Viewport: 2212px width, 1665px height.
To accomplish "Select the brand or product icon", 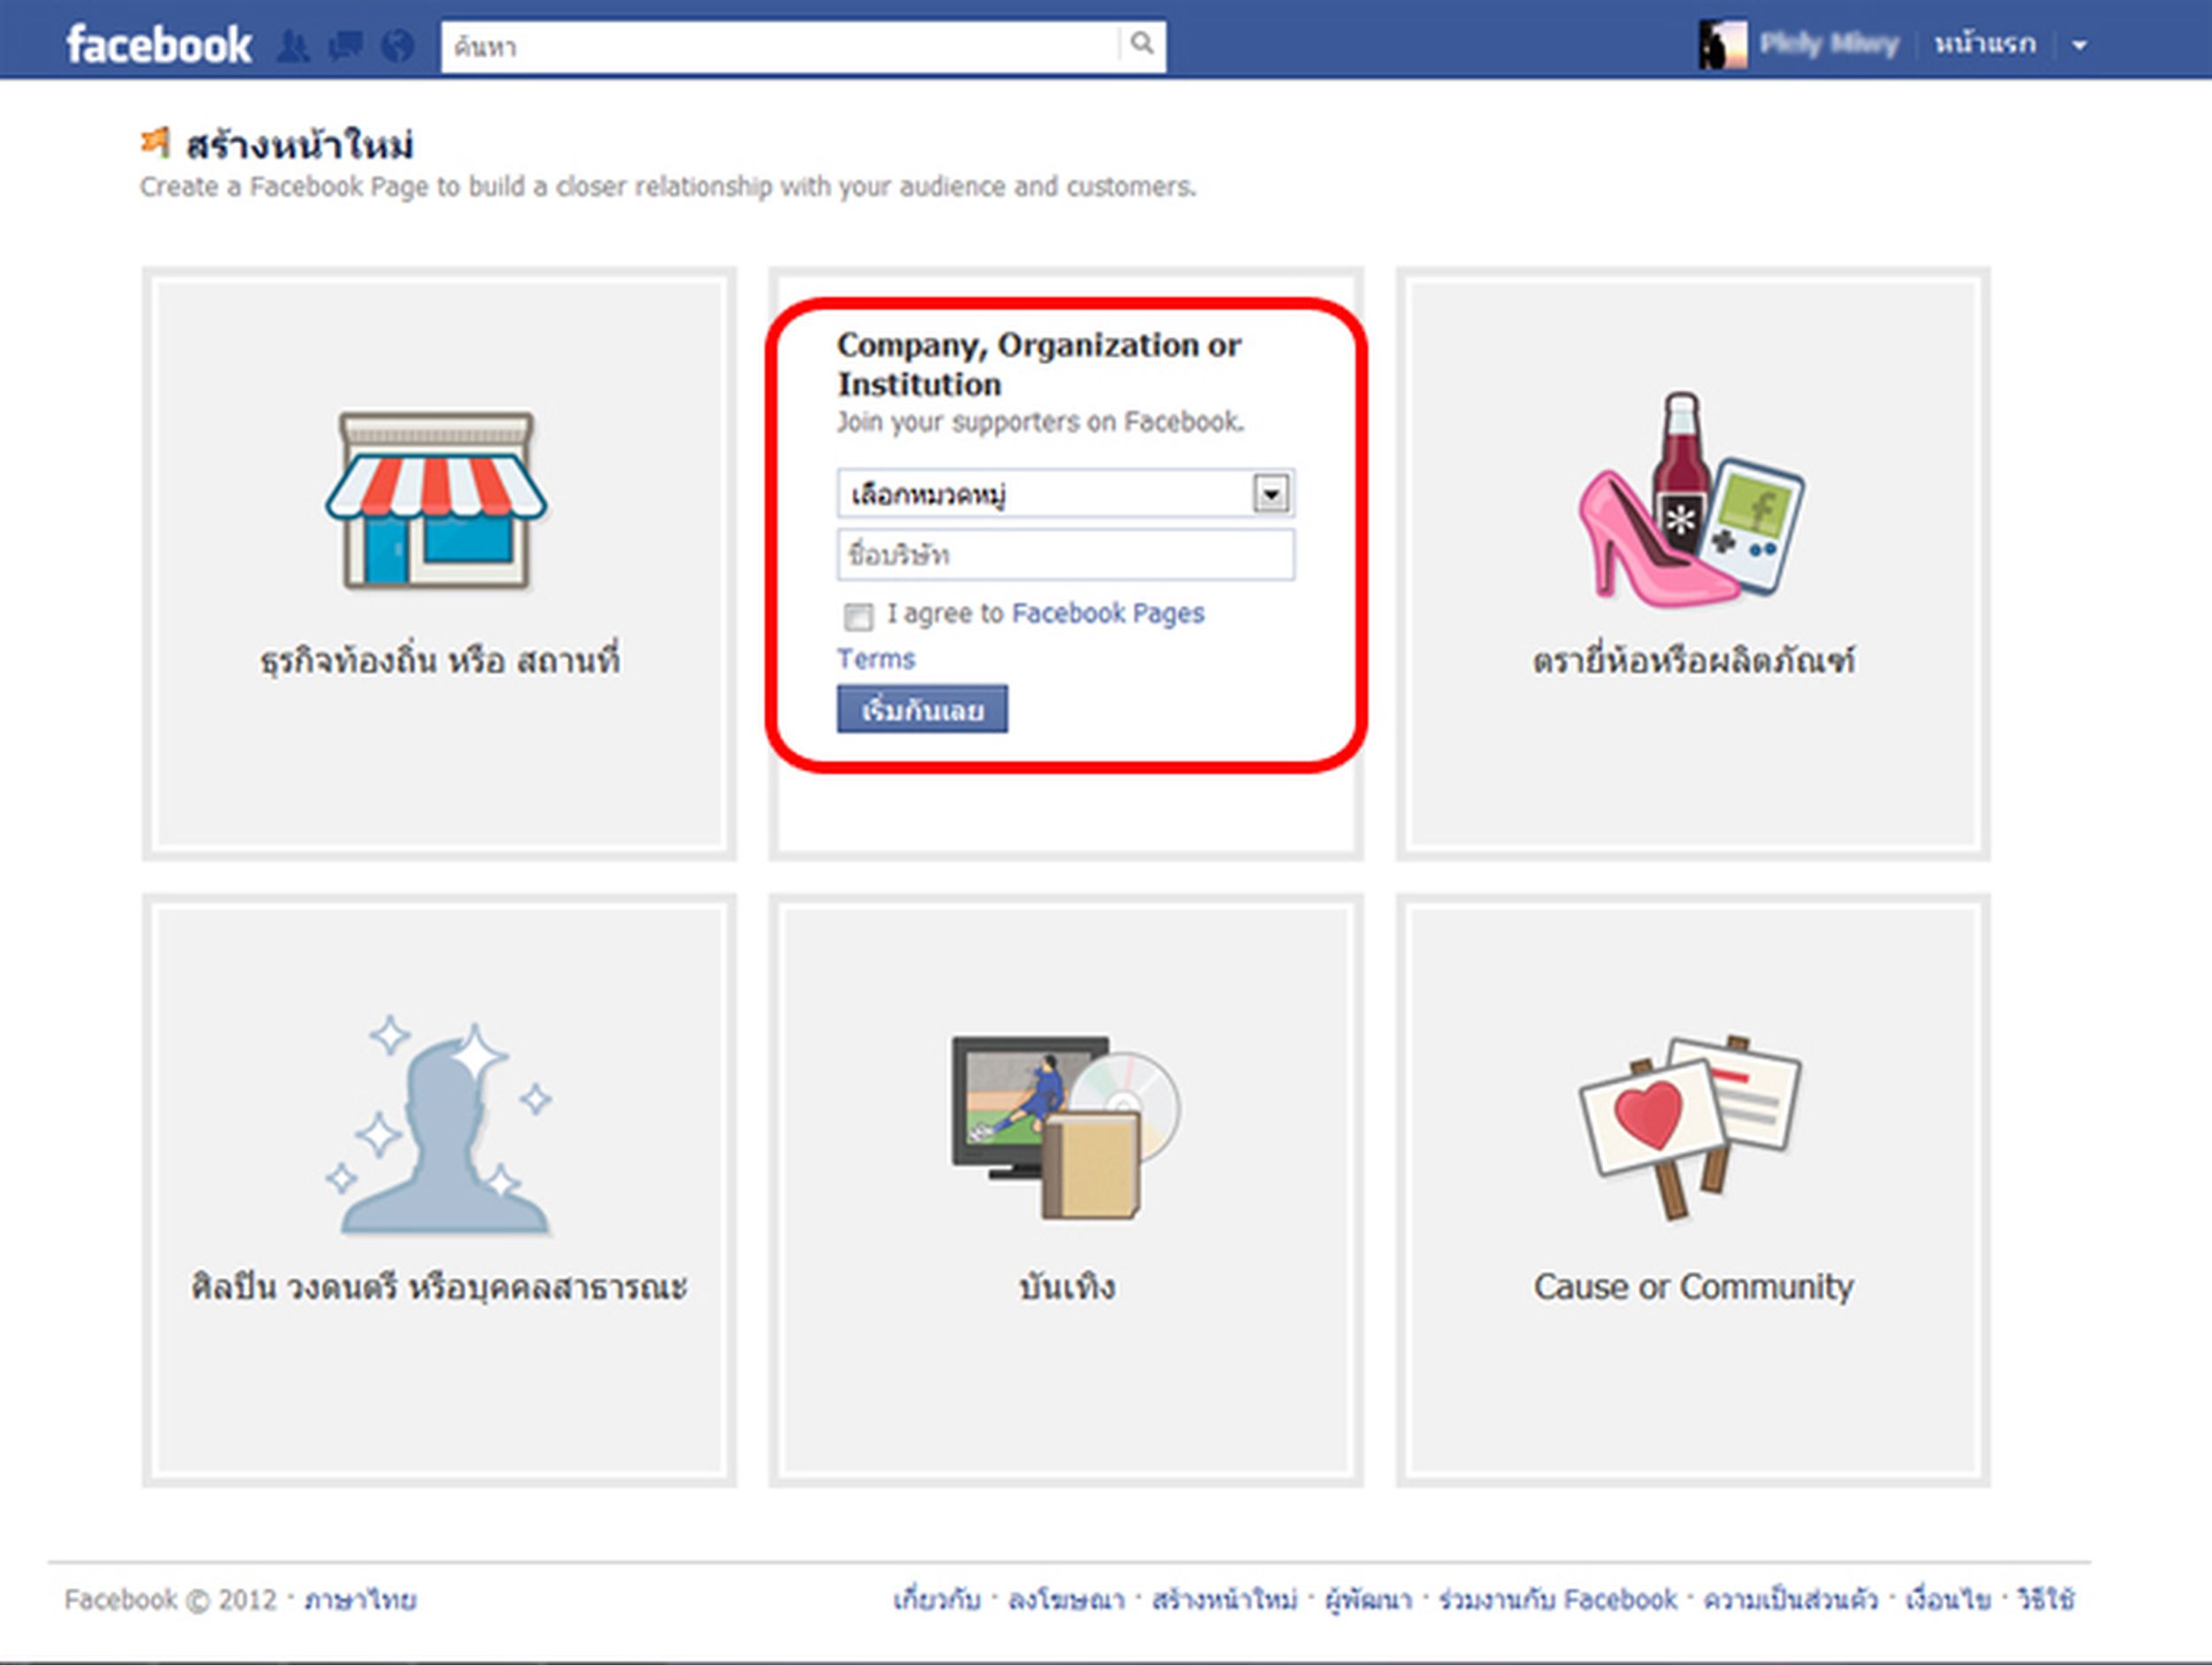I will point(1691,500).
